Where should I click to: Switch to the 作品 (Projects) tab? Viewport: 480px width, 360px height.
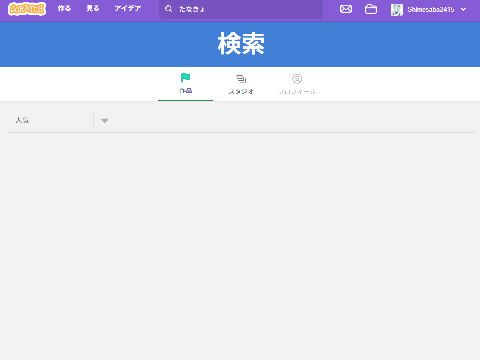click(185, 84)
